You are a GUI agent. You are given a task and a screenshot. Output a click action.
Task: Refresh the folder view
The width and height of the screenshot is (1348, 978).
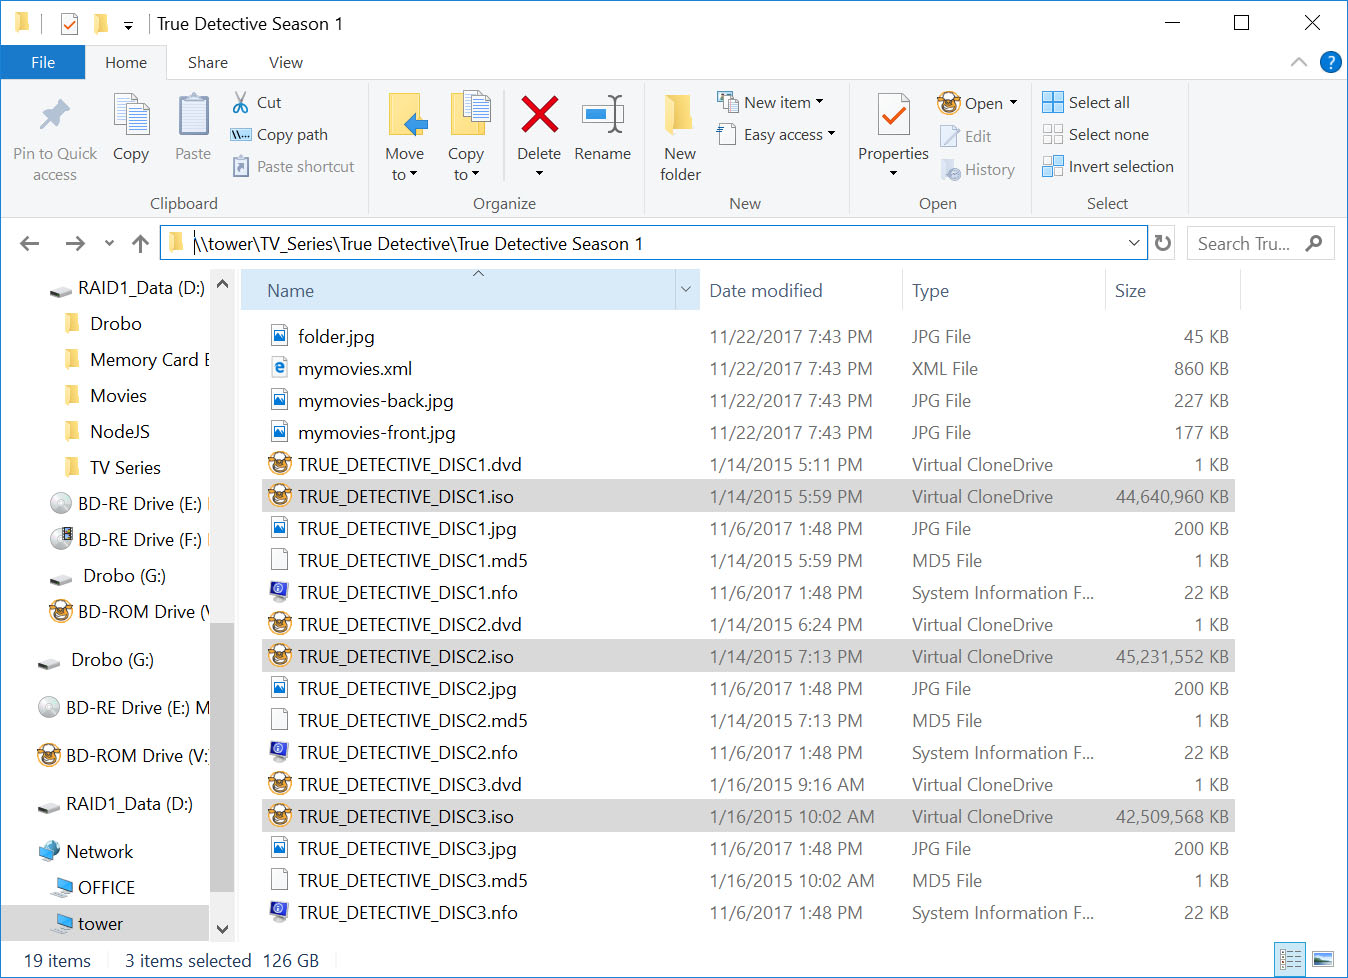[x=1163, y=243]
